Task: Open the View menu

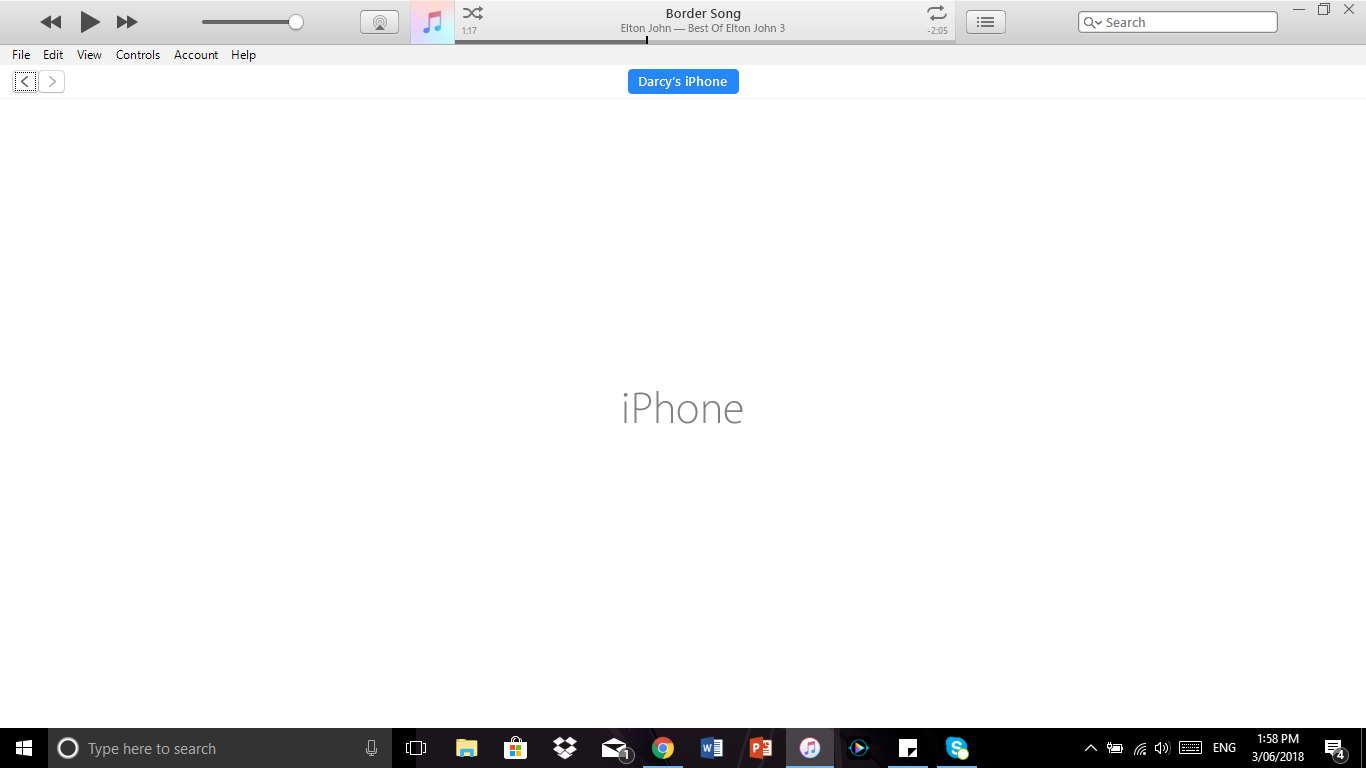Action: [89, 55]
